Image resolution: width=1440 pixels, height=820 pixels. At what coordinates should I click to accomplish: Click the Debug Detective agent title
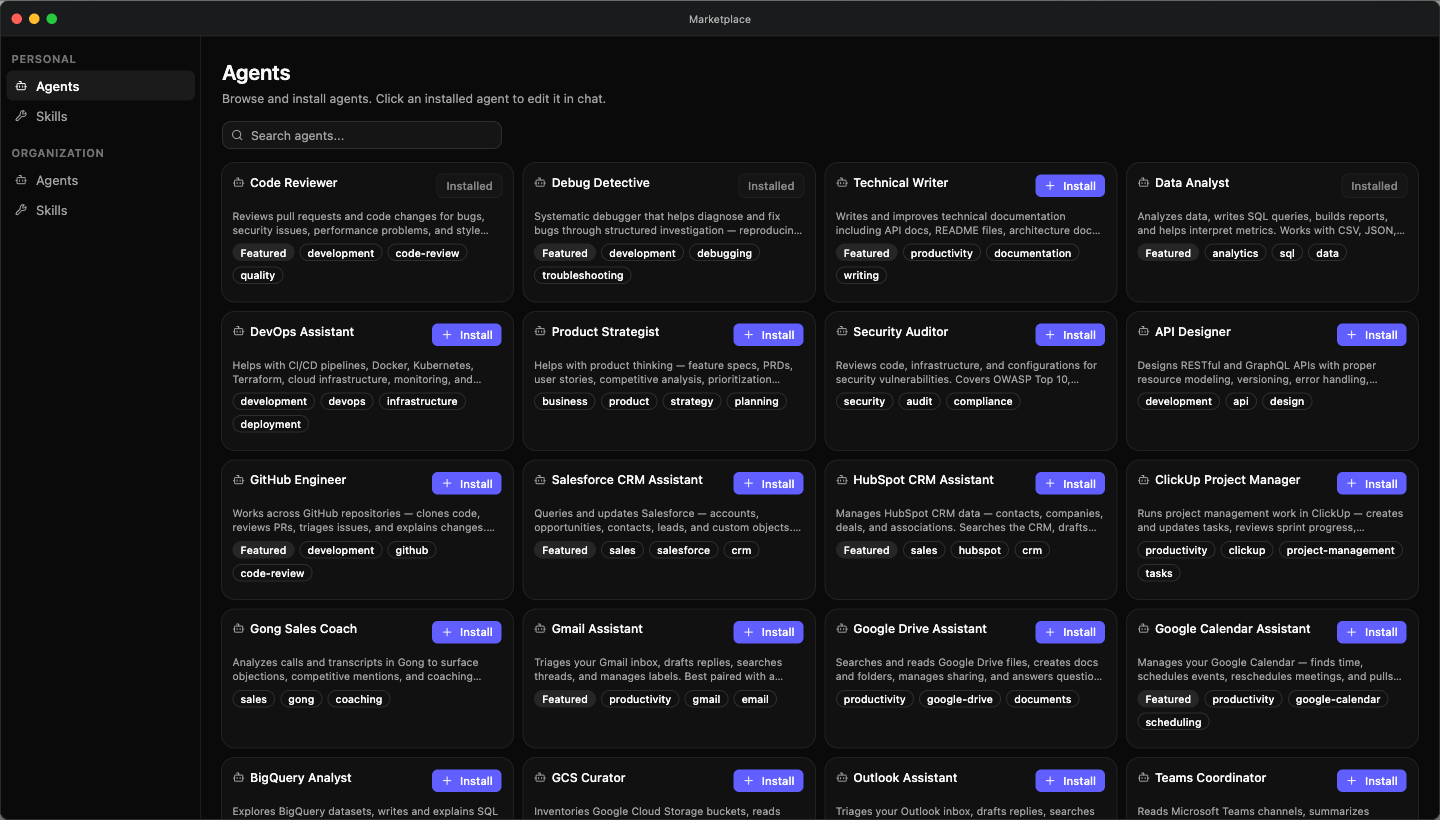(x=600, y=183)
